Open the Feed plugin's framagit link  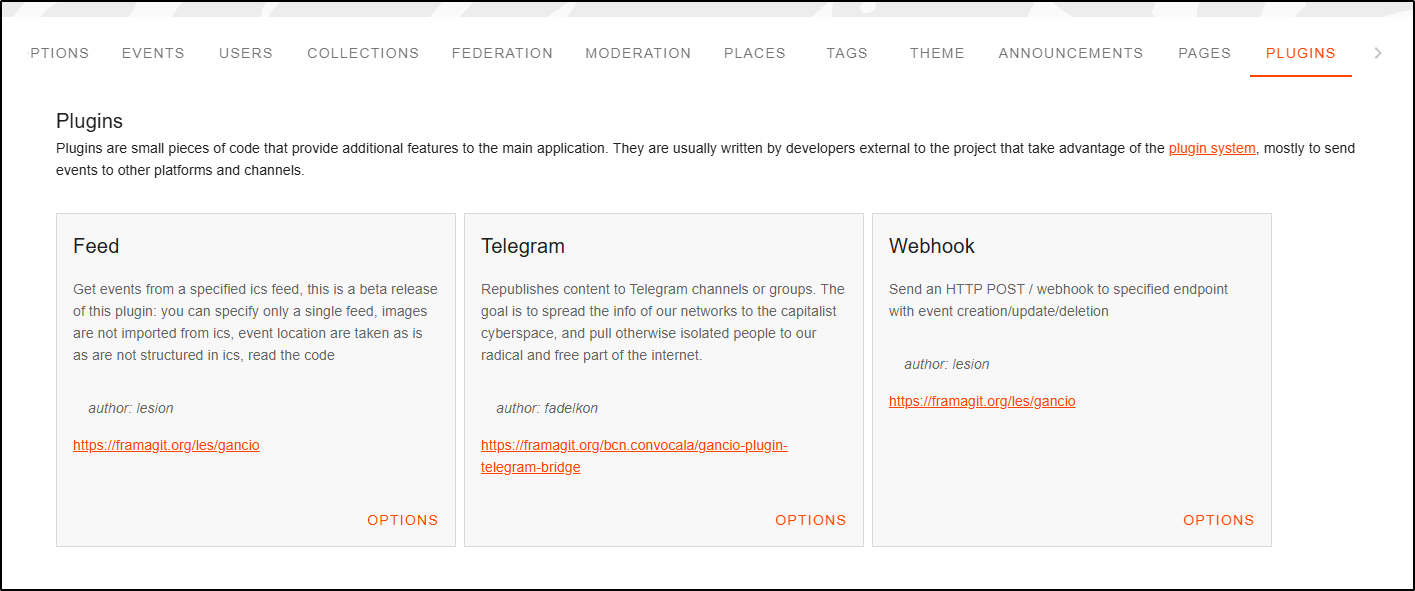pyautogui.click(x=166, y=445)
